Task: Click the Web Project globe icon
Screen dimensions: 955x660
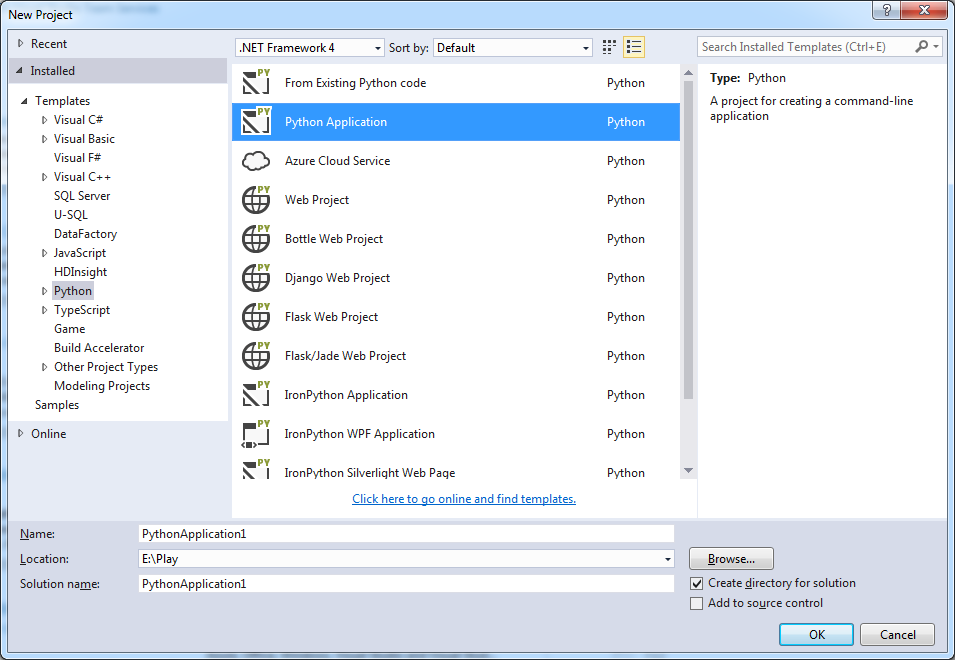Action: pos(256,200)
